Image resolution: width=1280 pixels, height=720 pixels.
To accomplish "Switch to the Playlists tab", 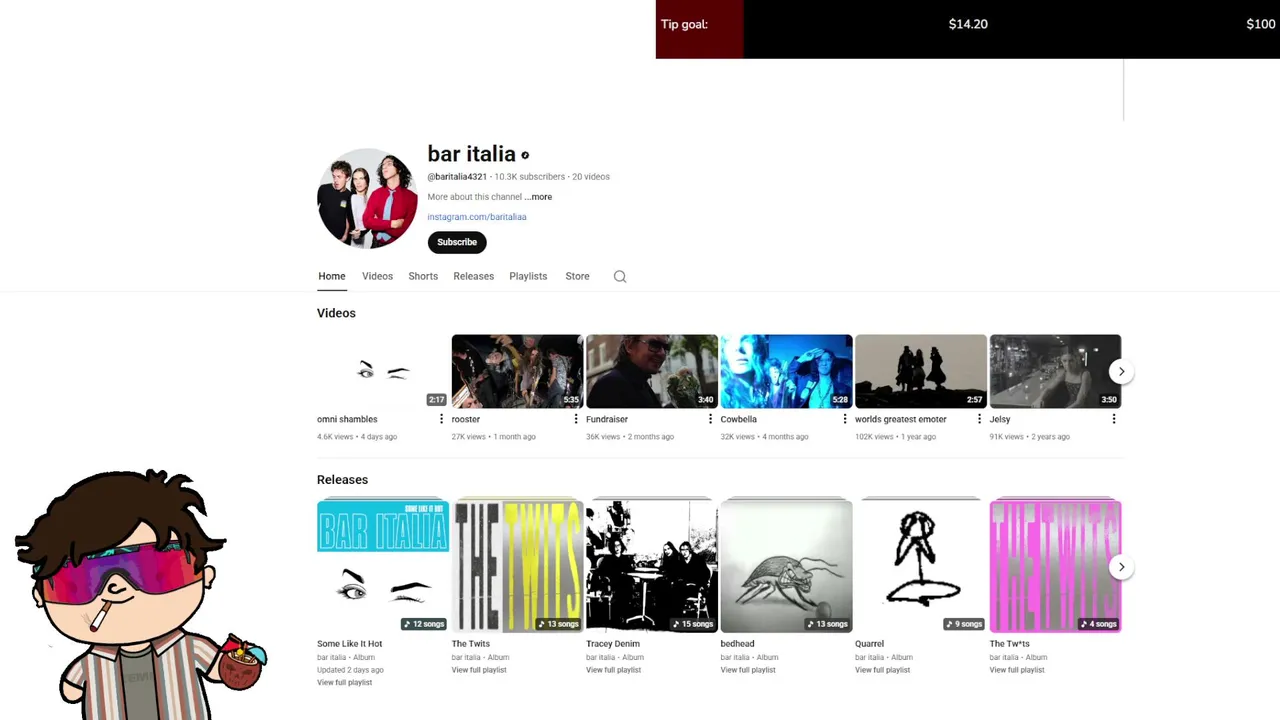I will click(528, 276).
